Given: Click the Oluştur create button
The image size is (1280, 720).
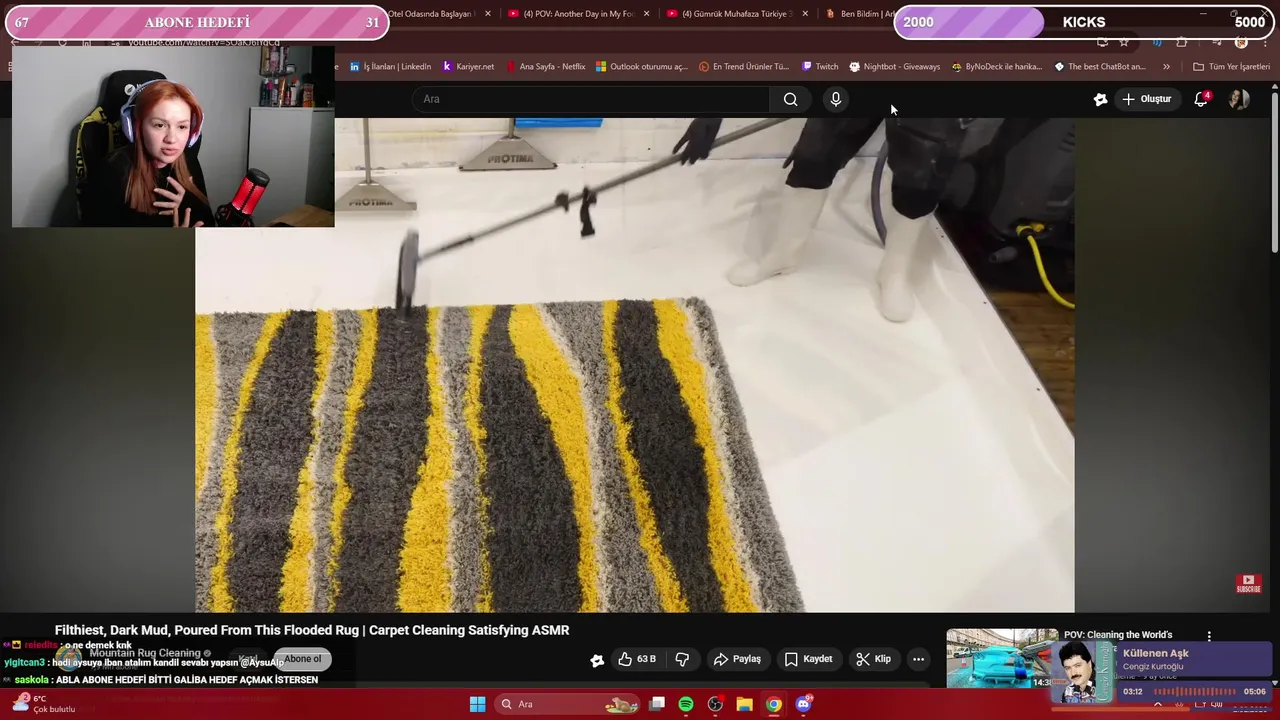Looking at the screenshot, I should [1146, 99].
